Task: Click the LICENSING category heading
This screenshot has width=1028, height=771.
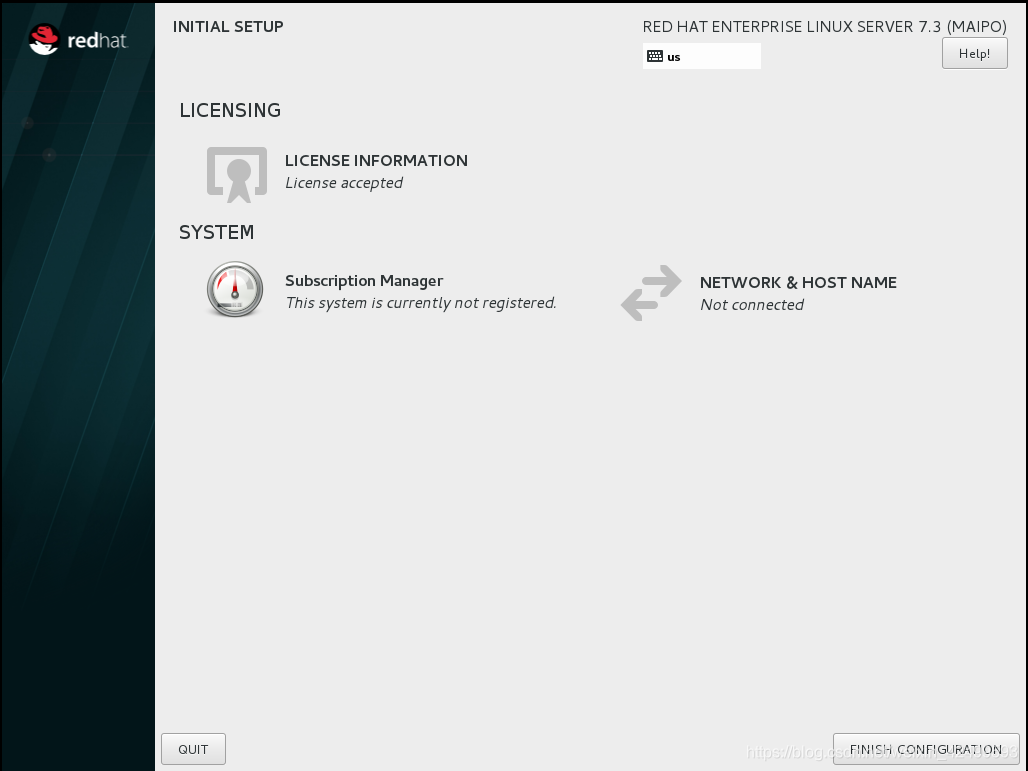Action: pyautogui.click(x=230, y=110)
